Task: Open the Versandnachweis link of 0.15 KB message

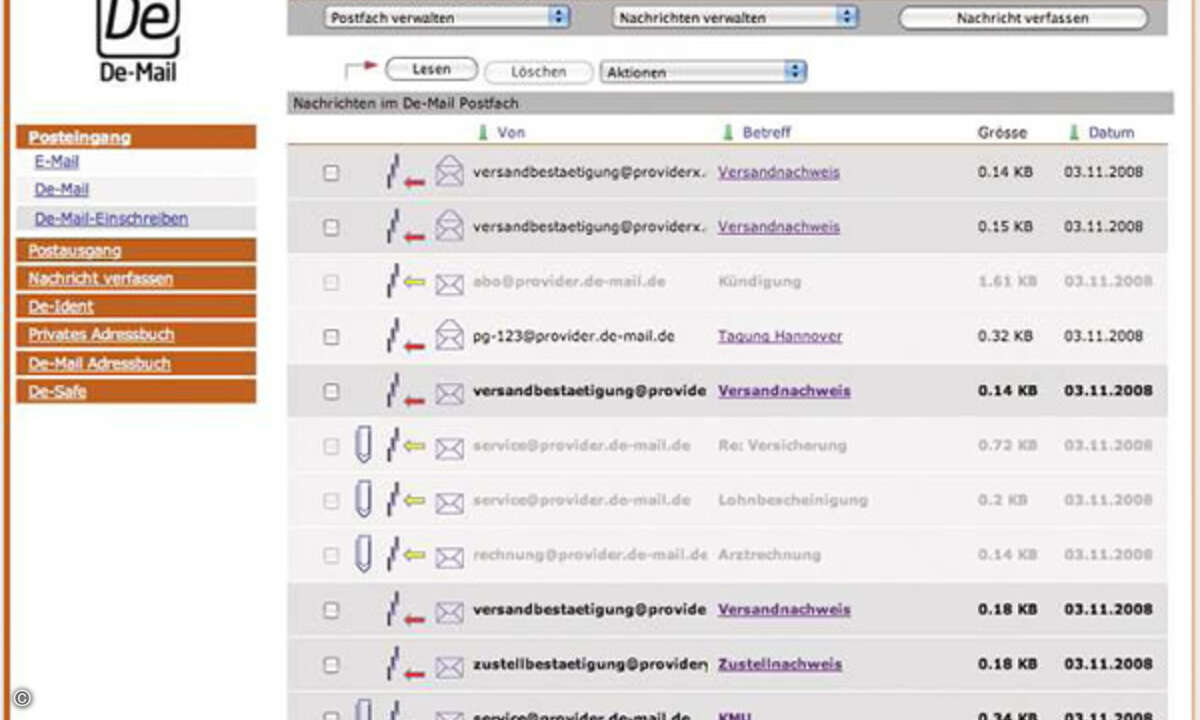Action: [779, 227]
